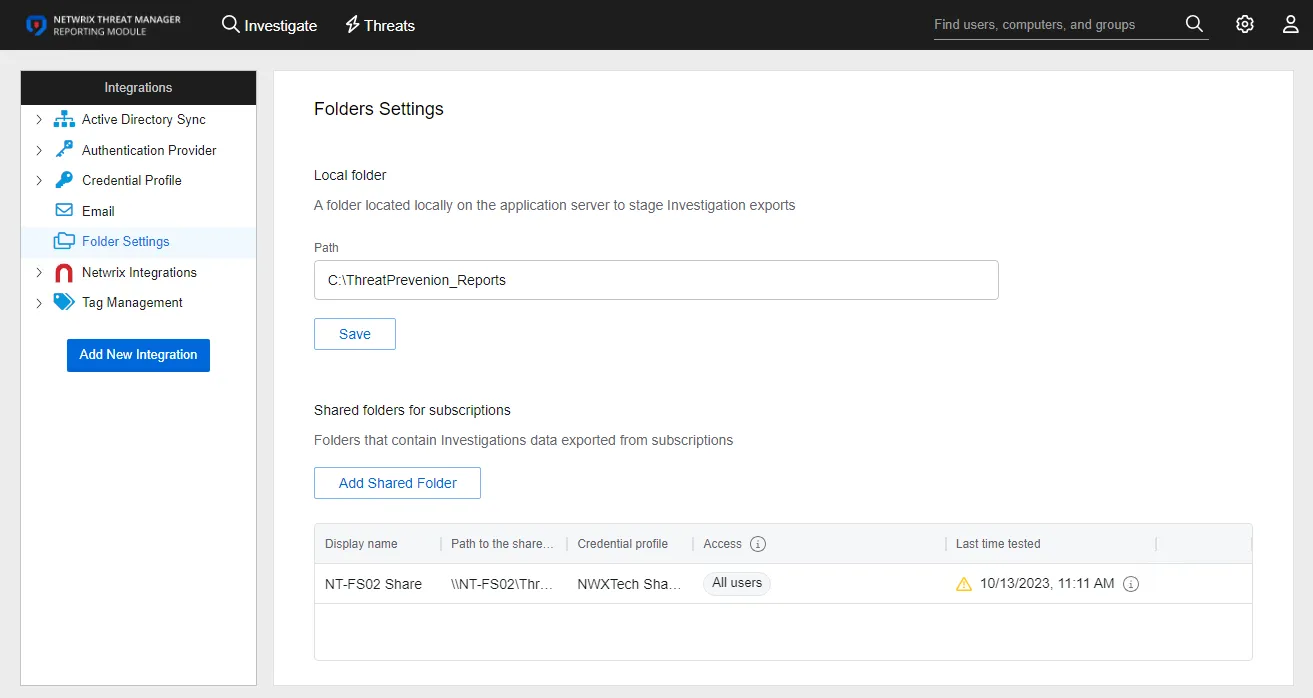
Task: Click the Credential profile column header
Action: (x=622, y=544)
